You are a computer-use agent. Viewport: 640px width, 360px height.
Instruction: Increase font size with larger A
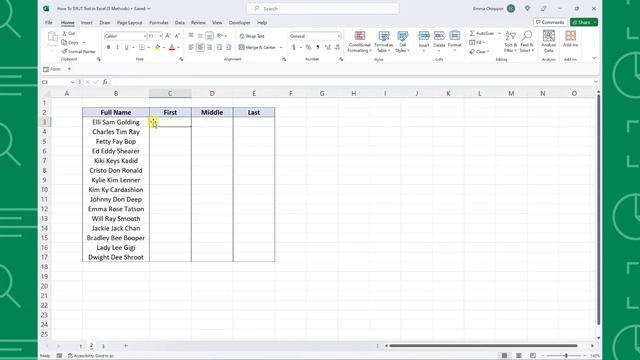pos(168,36)
